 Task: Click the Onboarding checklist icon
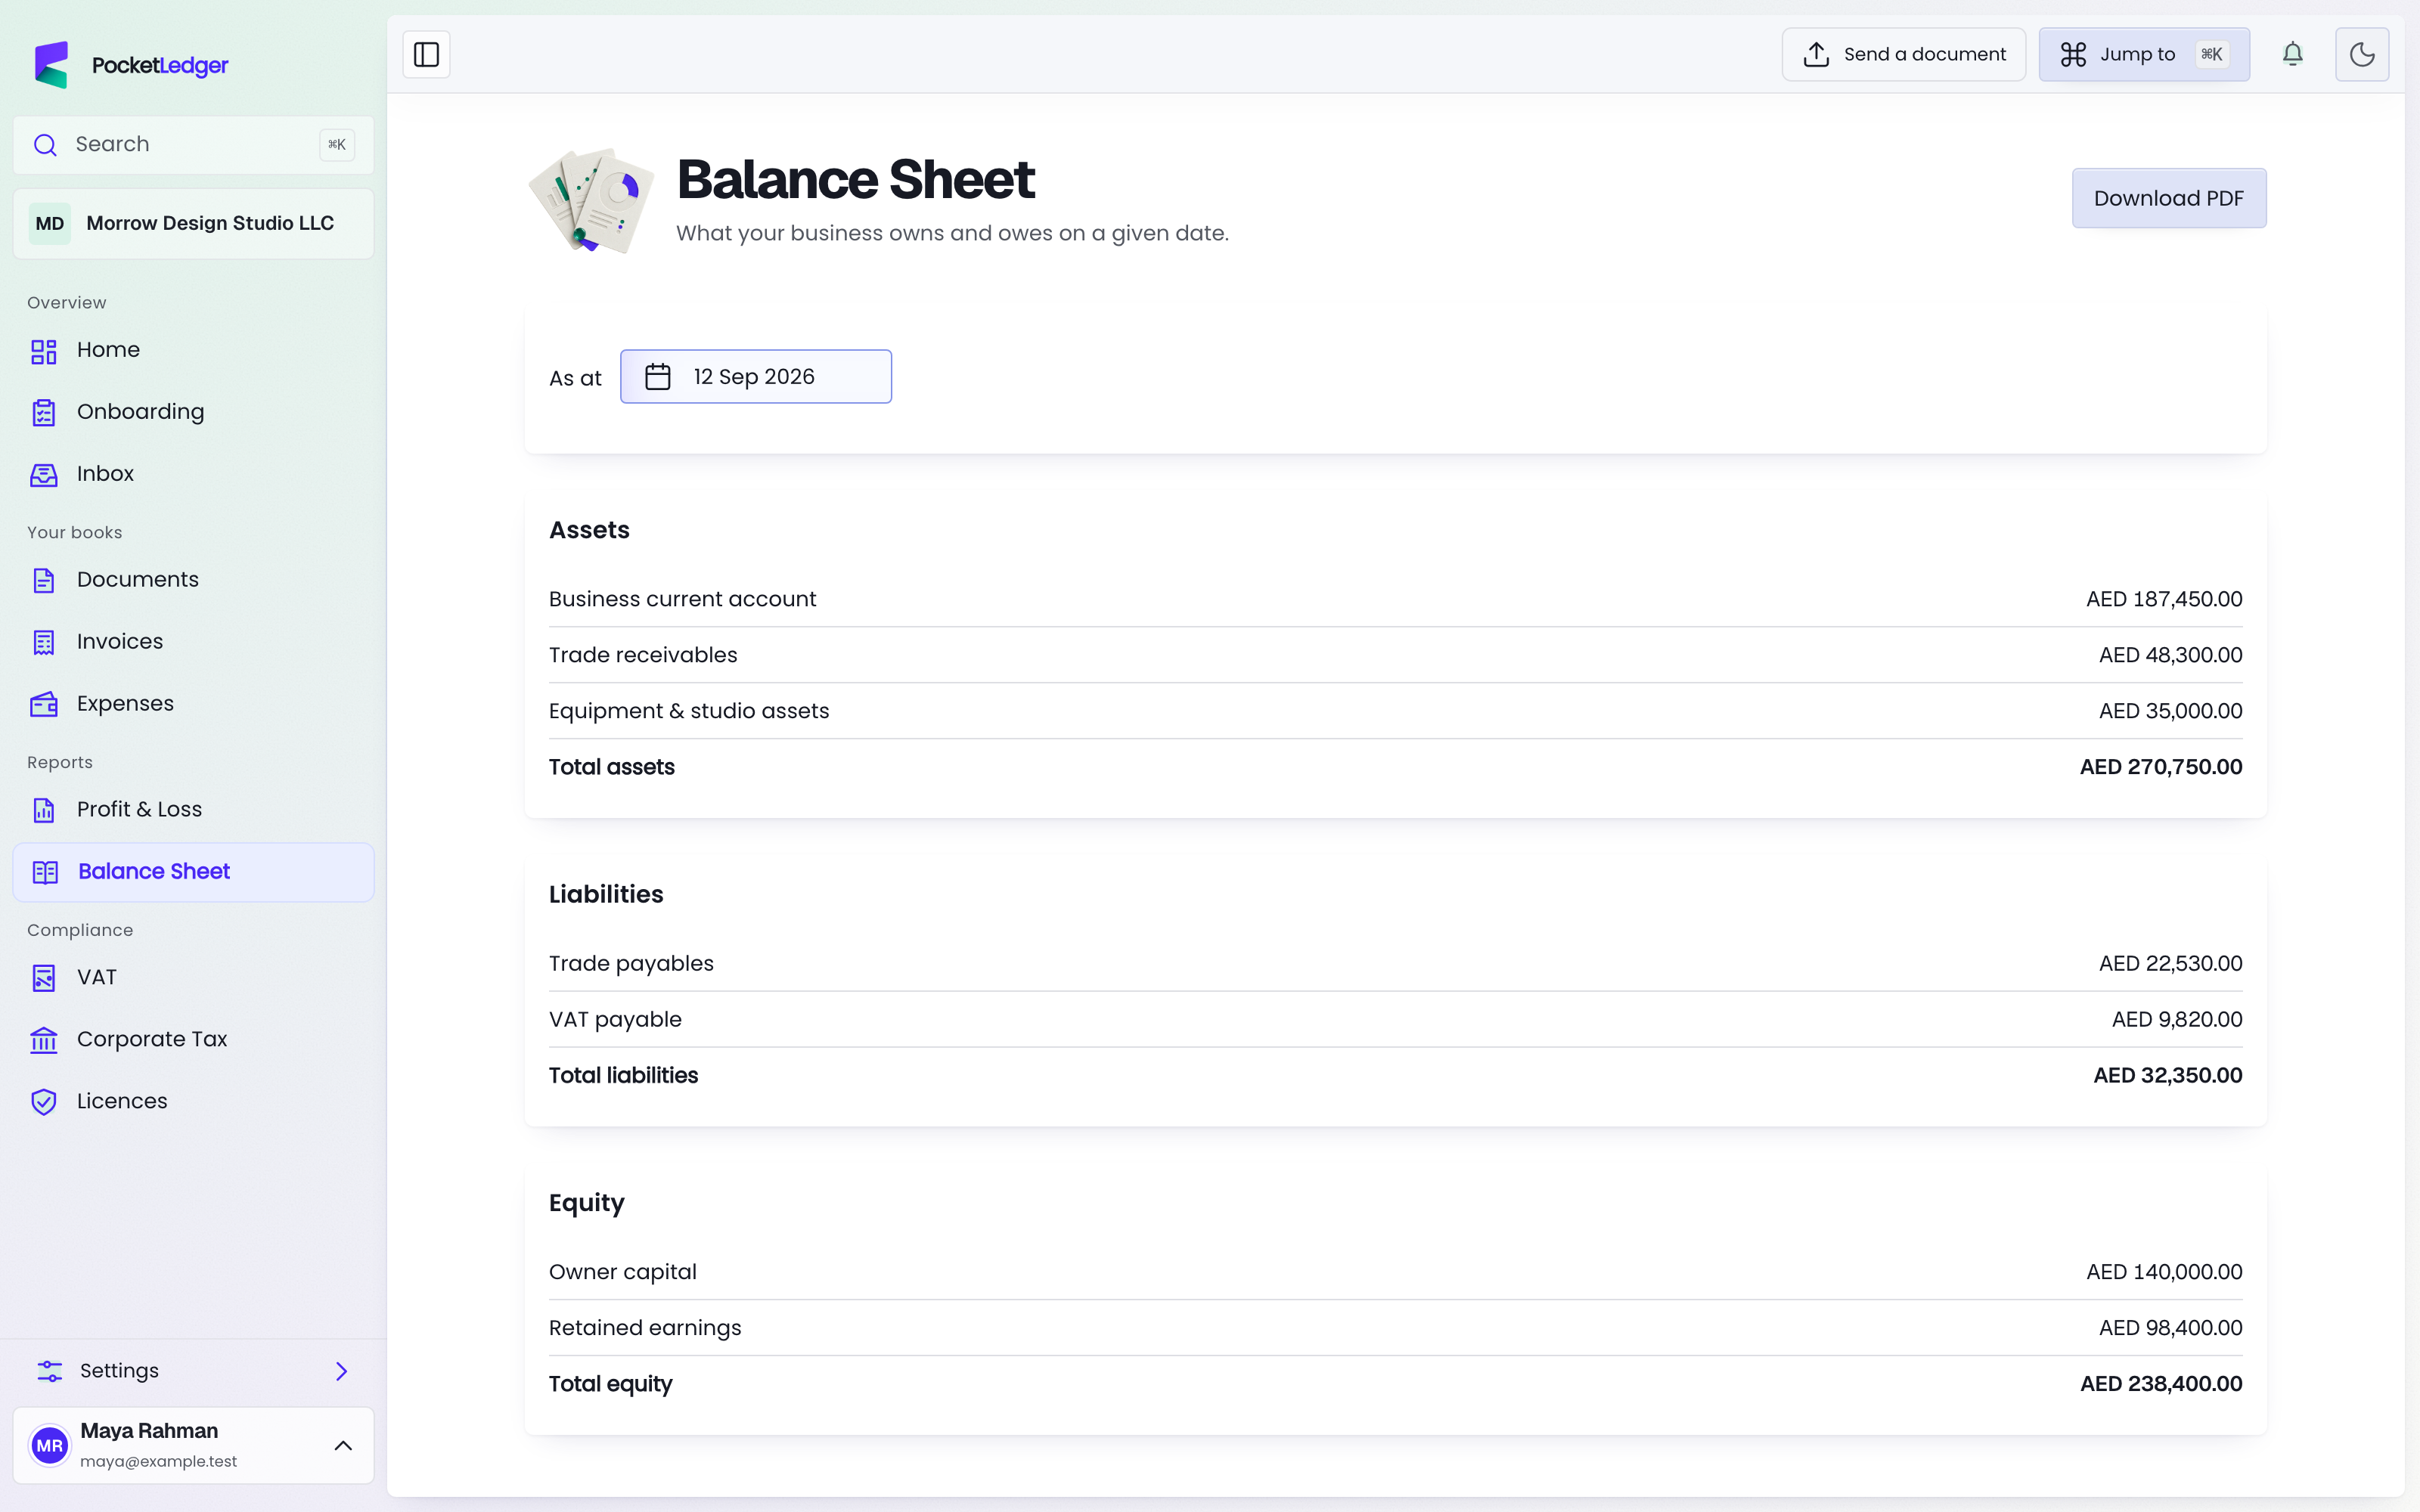click(44, 413)
